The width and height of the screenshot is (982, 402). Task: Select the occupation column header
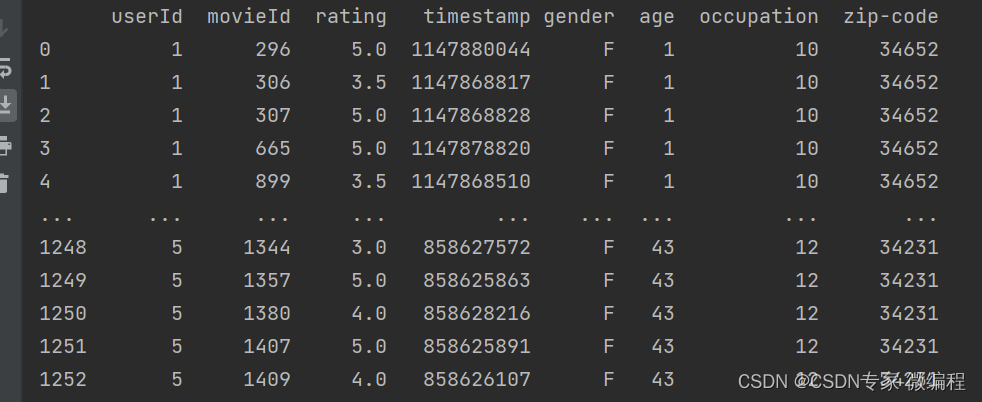point(758,18)
